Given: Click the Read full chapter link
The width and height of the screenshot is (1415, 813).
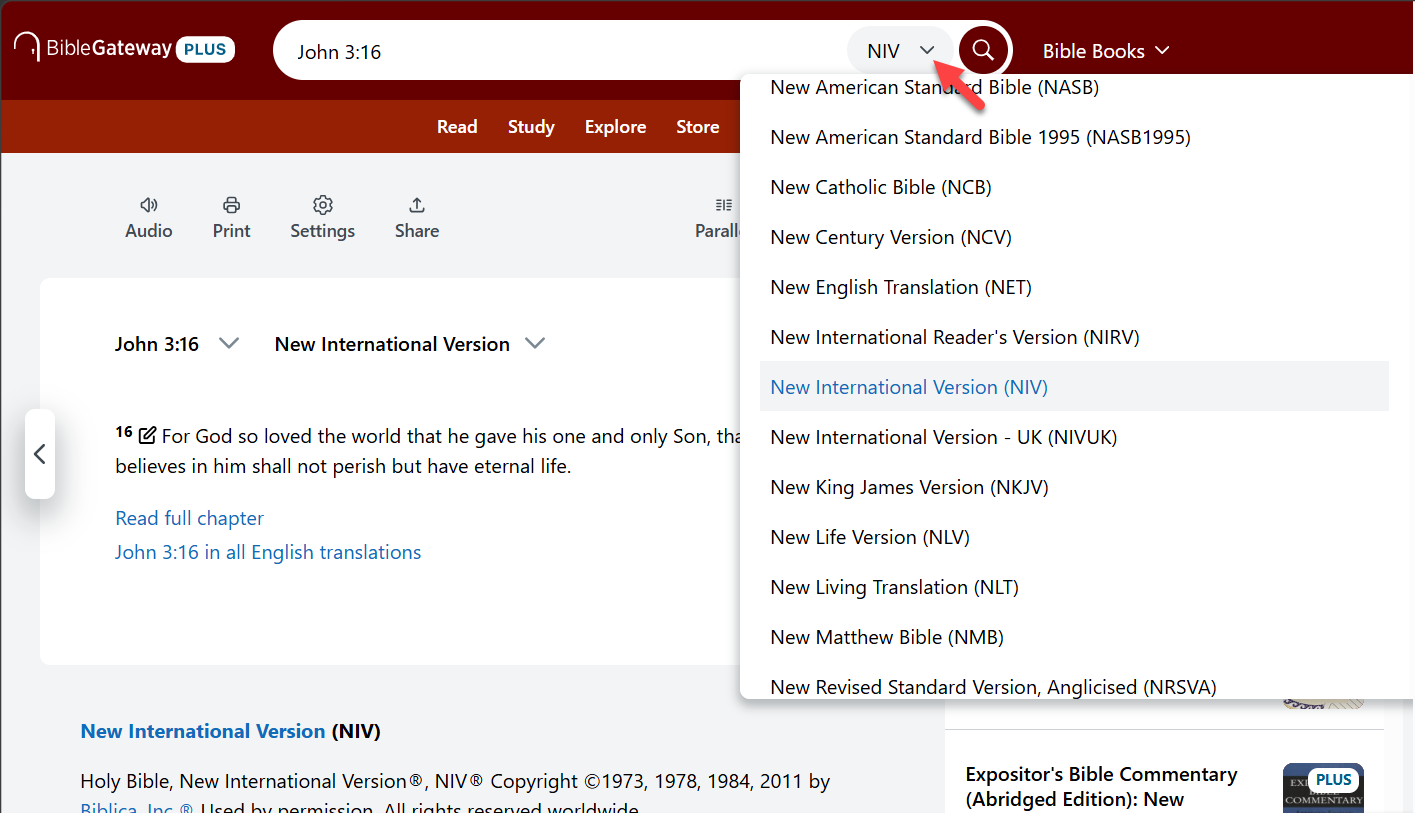Looking at the screenshot, I should coord(189,518).
